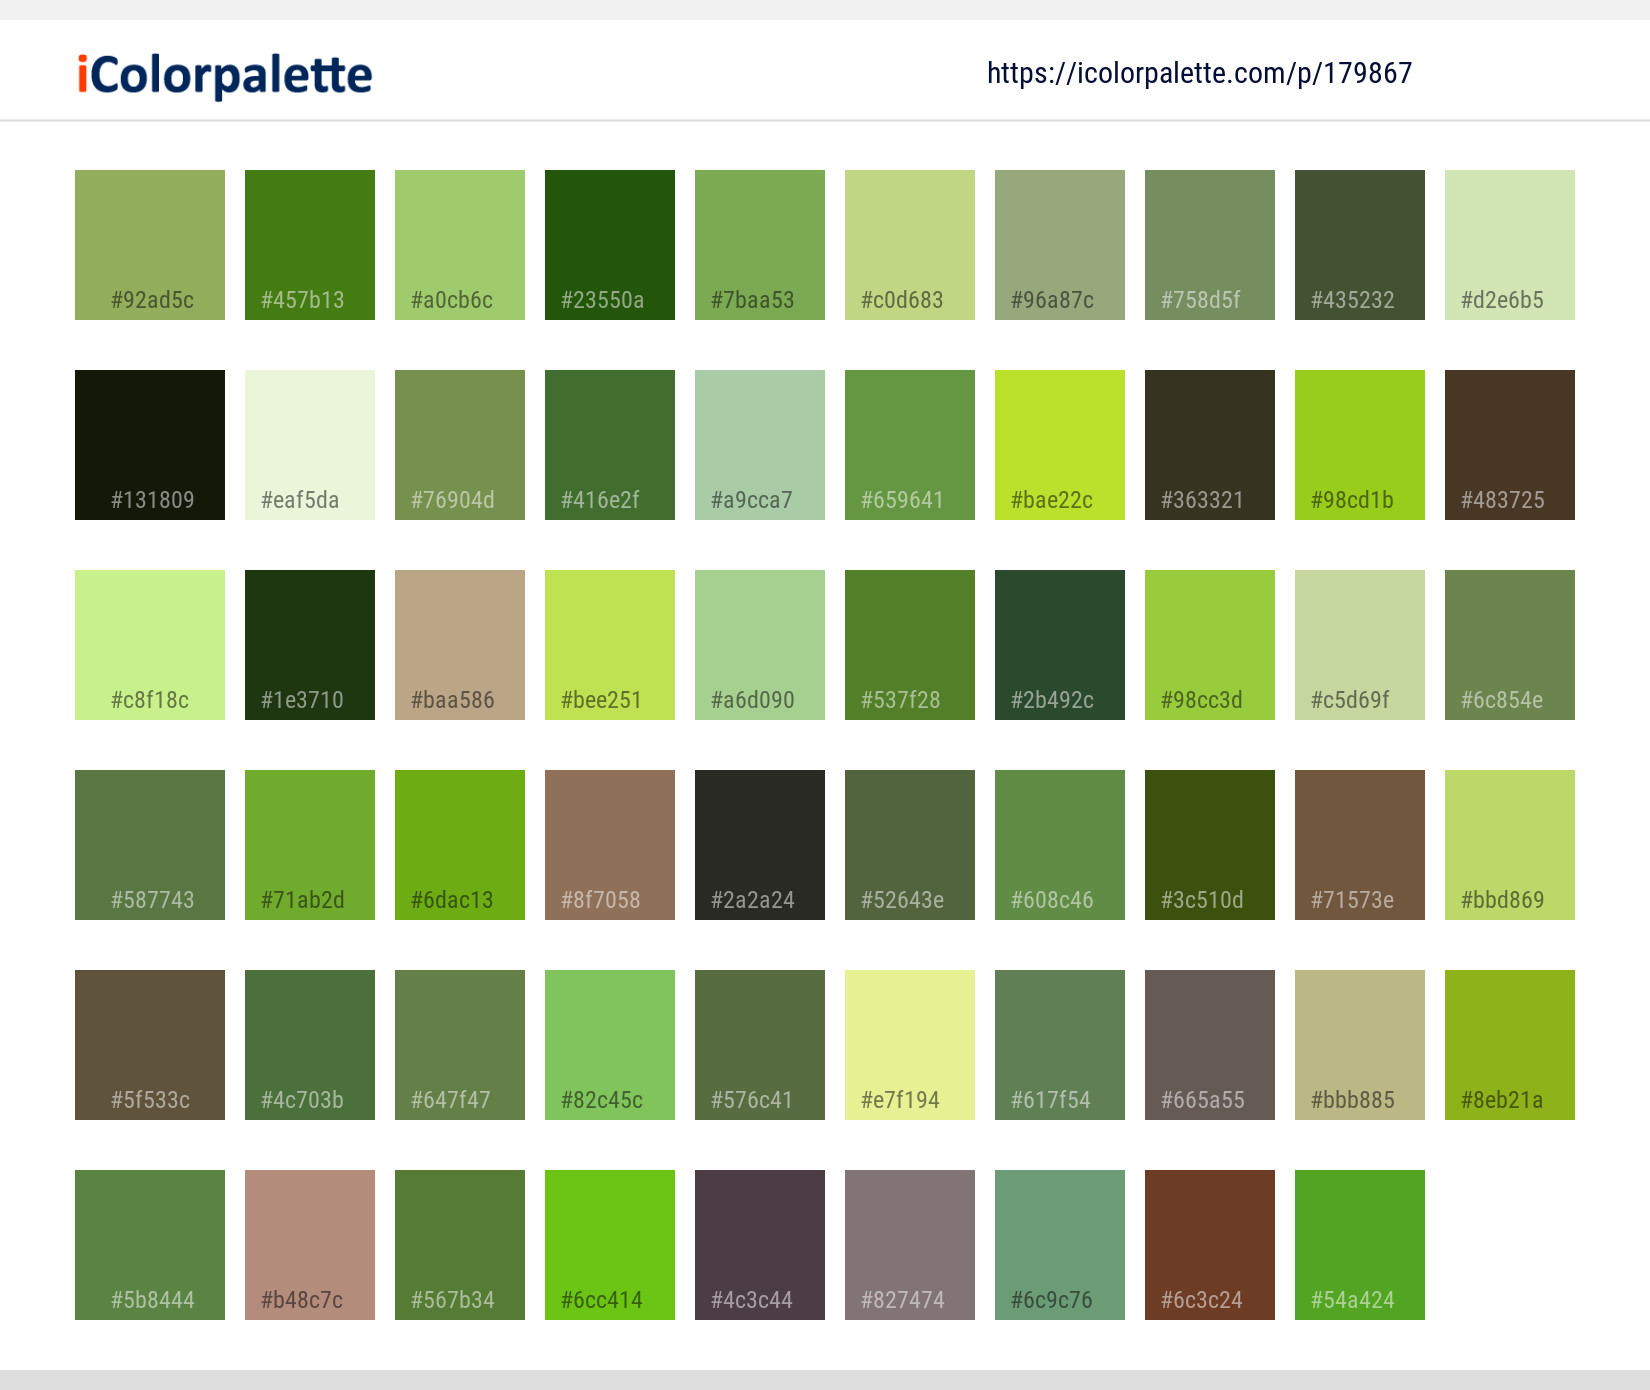Pick the #23550a dark green swatch
The image size is (1650, 1390).
tap(610, 245)
